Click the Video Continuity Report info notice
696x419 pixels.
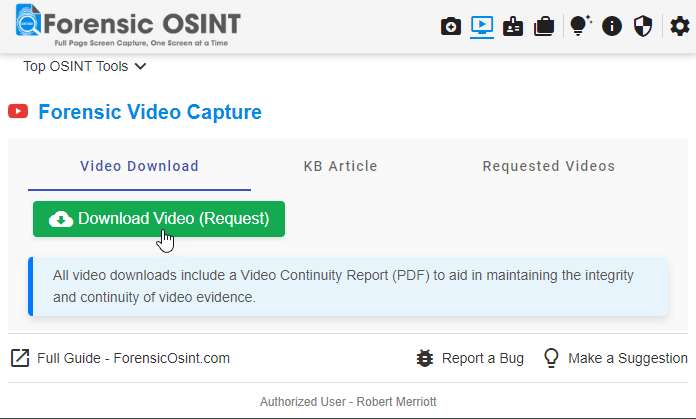[x=348, y=286]
